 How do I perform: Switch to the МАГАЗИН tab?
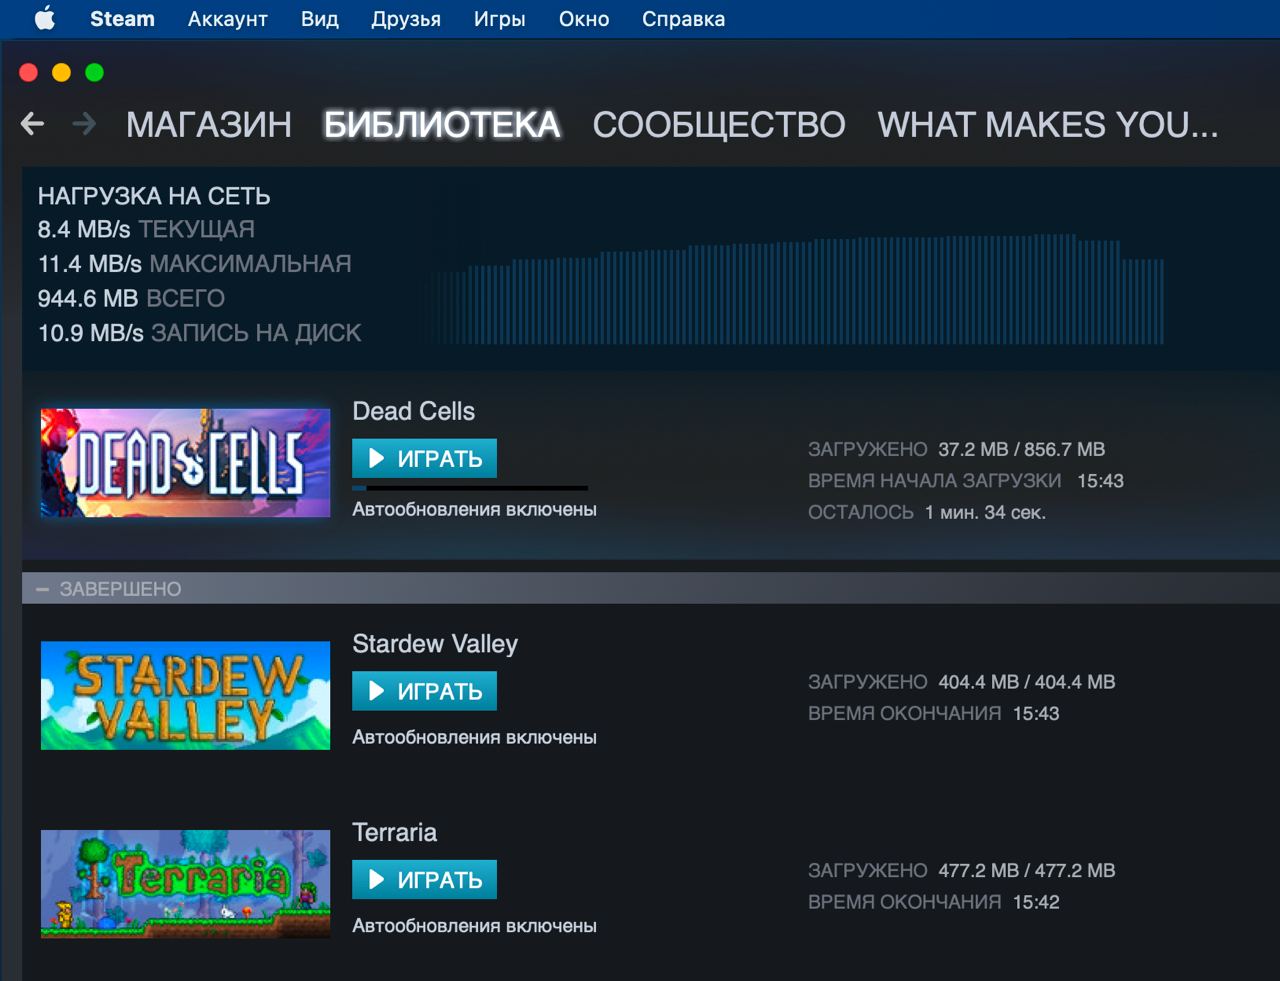tap(209, 125)
